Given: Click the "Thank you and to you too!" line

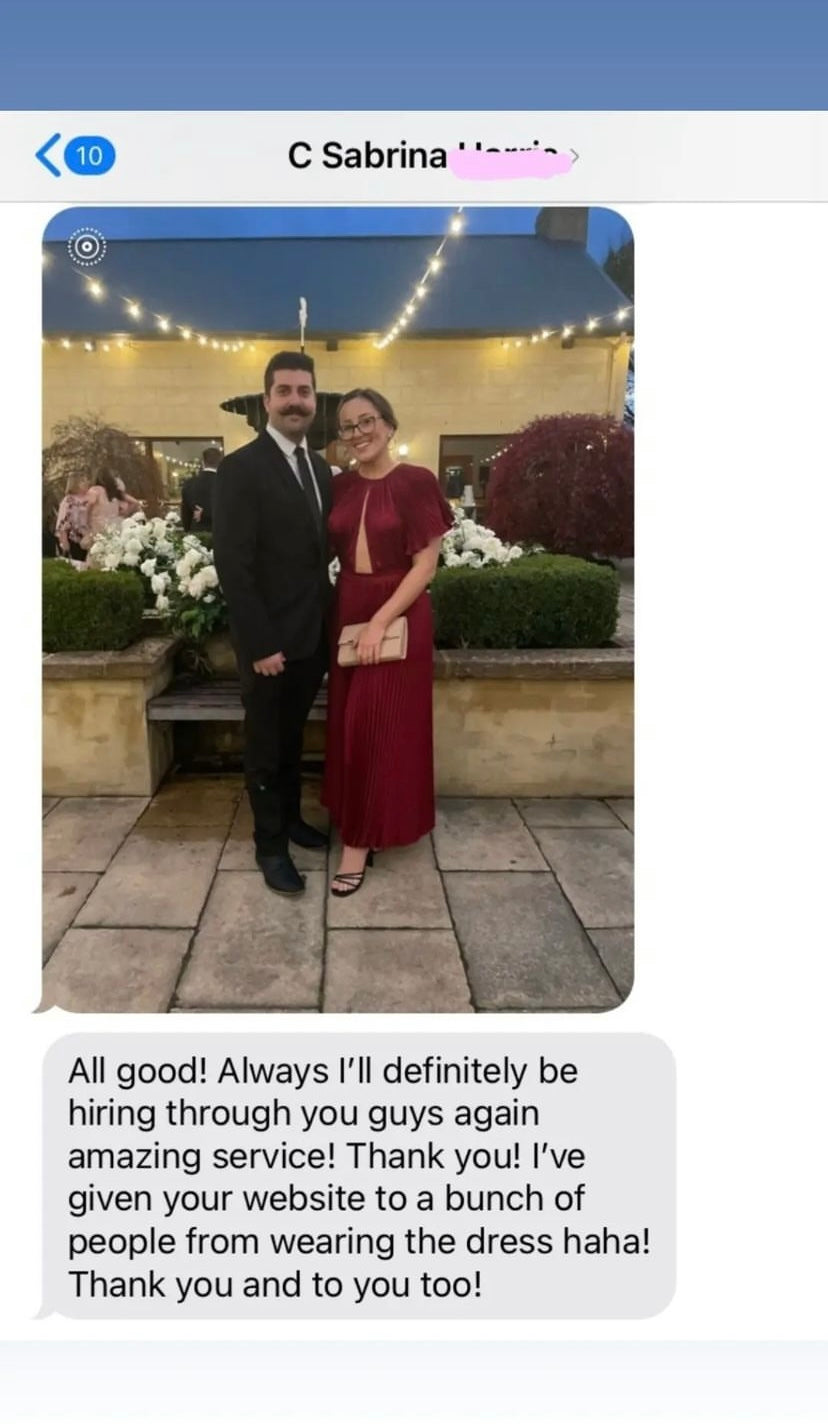Looking at the screenshot, I should coord(275,1284).
